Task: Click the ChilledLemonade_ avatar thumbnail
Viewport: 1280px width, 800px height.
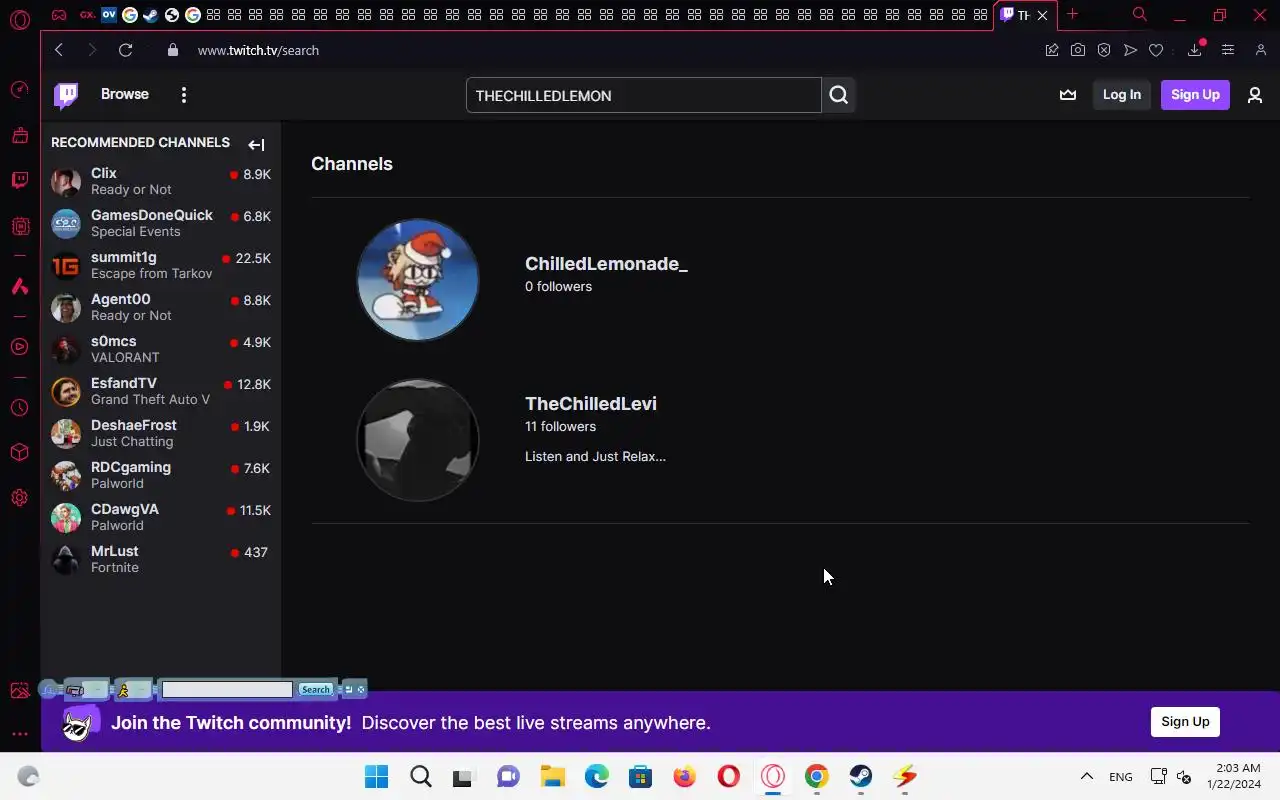Action: click(418, 280)
